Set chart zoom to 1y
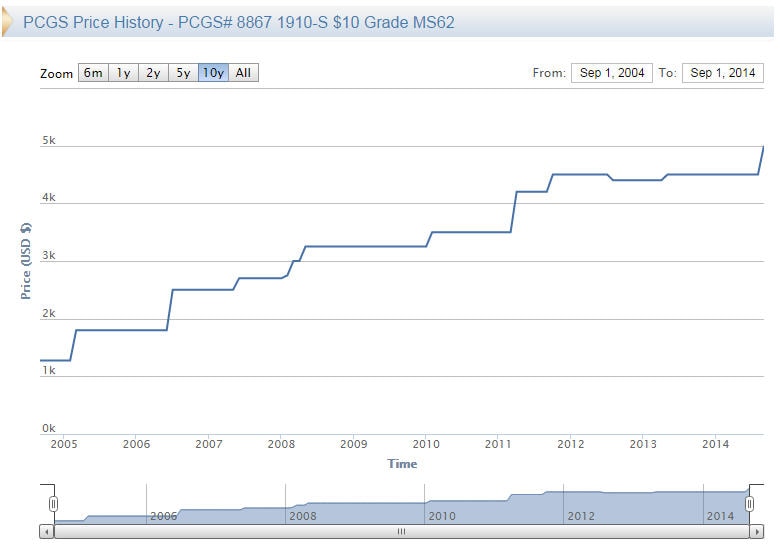Image resolution: width=780 pixels, height=548 pixels. pyautogui.click(x=123, y=73)
